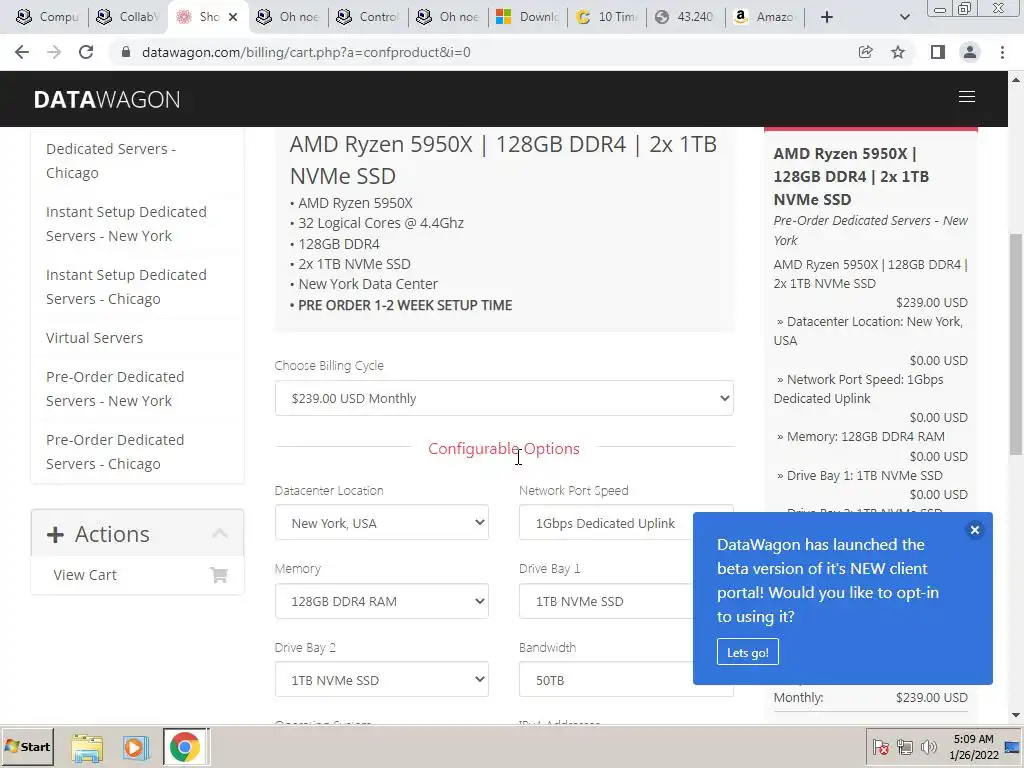Click the share page icon

[866, 52]
